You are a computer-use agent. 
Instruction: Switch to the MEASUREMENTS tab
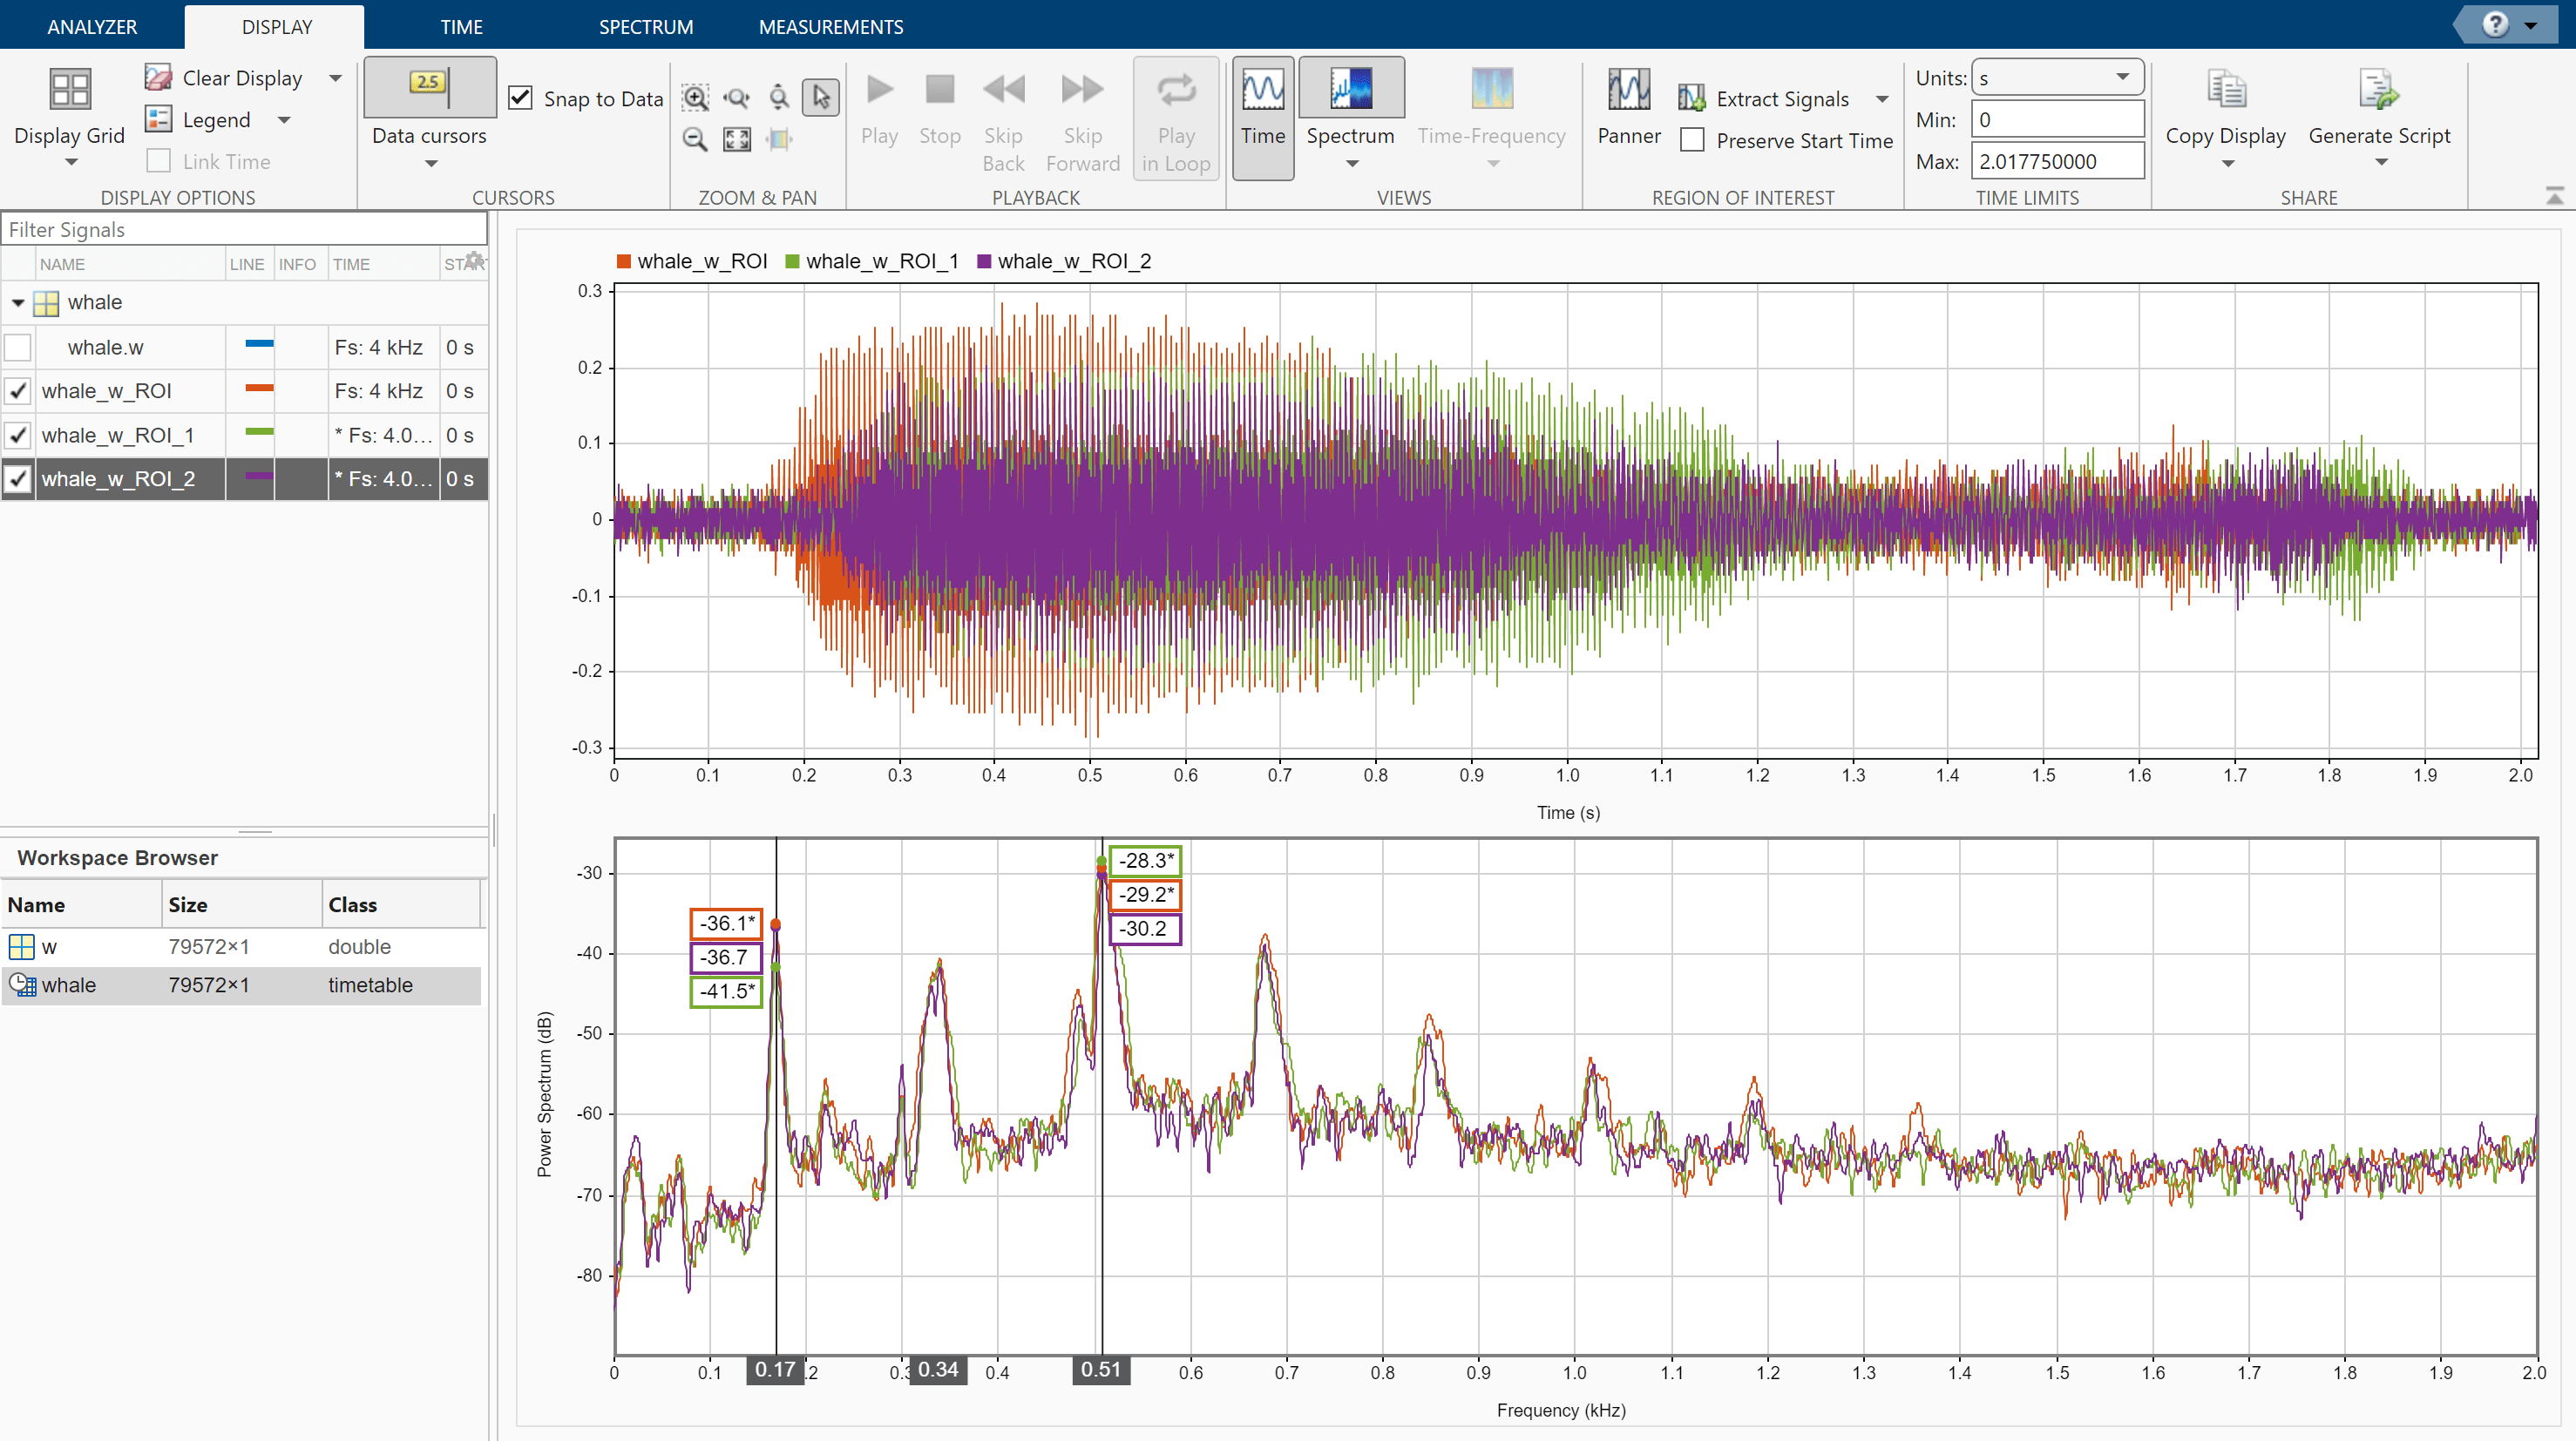coord(830,26)
